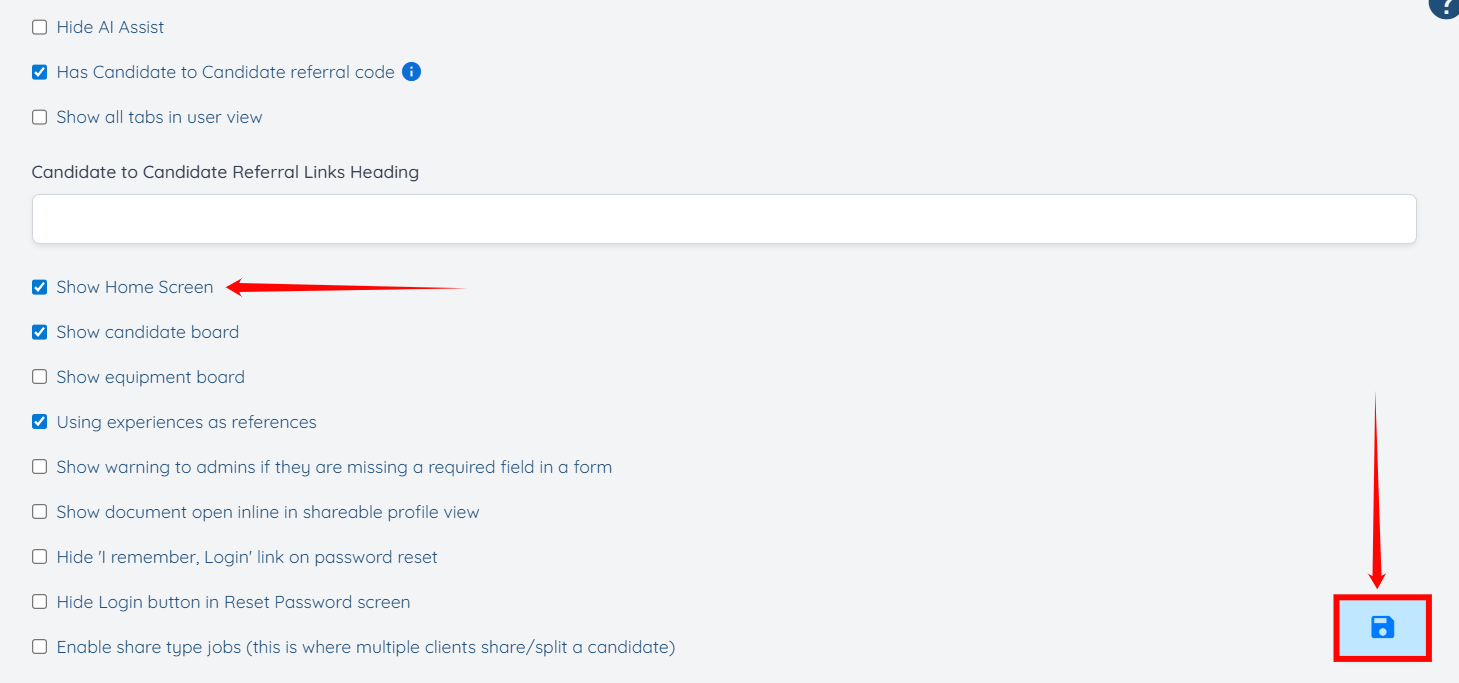The image size is (1459, 683).
Task: Click the 'Show Home Screen' label text
Action: [135, 287]
